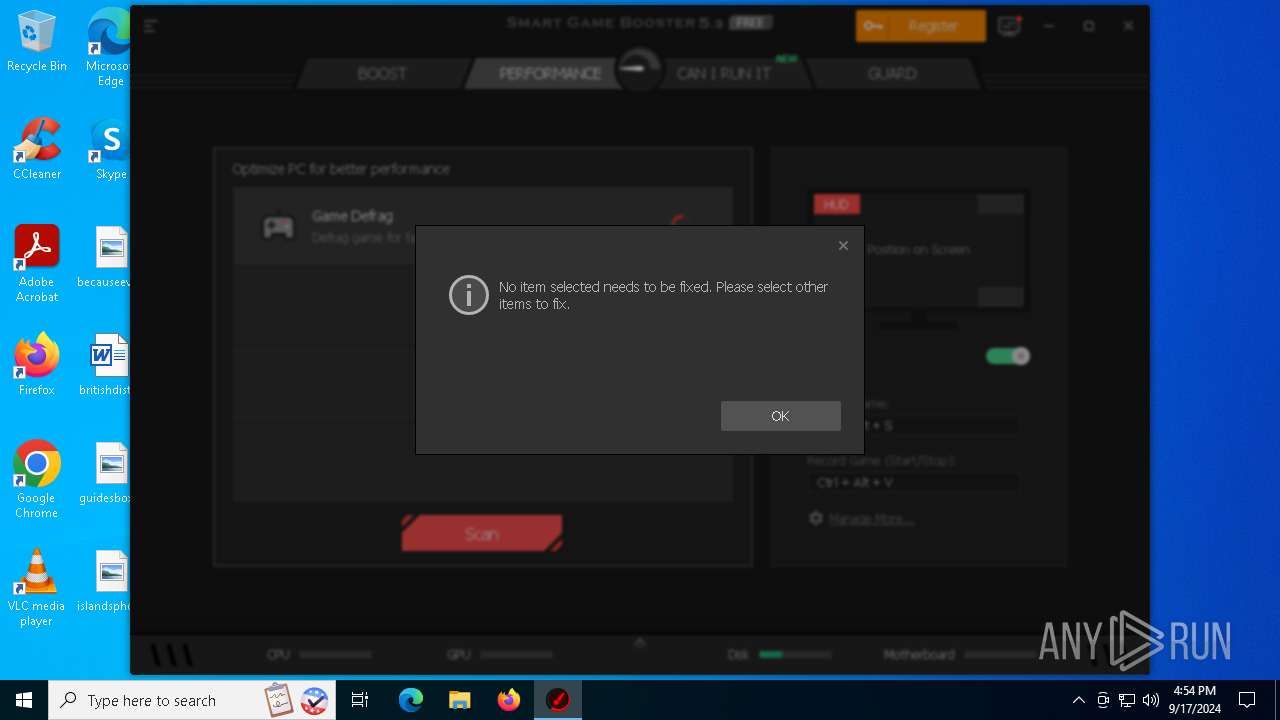Open File Explorer from the taskbar
The width and height of the screenshot is (1280, 720).
(460, 700)
